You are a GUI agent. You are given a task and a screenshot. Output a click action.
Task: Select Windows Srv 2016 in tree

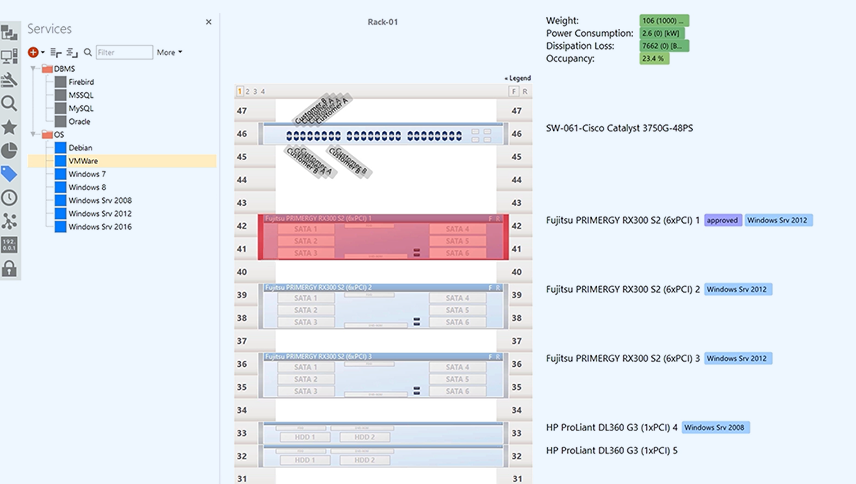pos(100,226)
